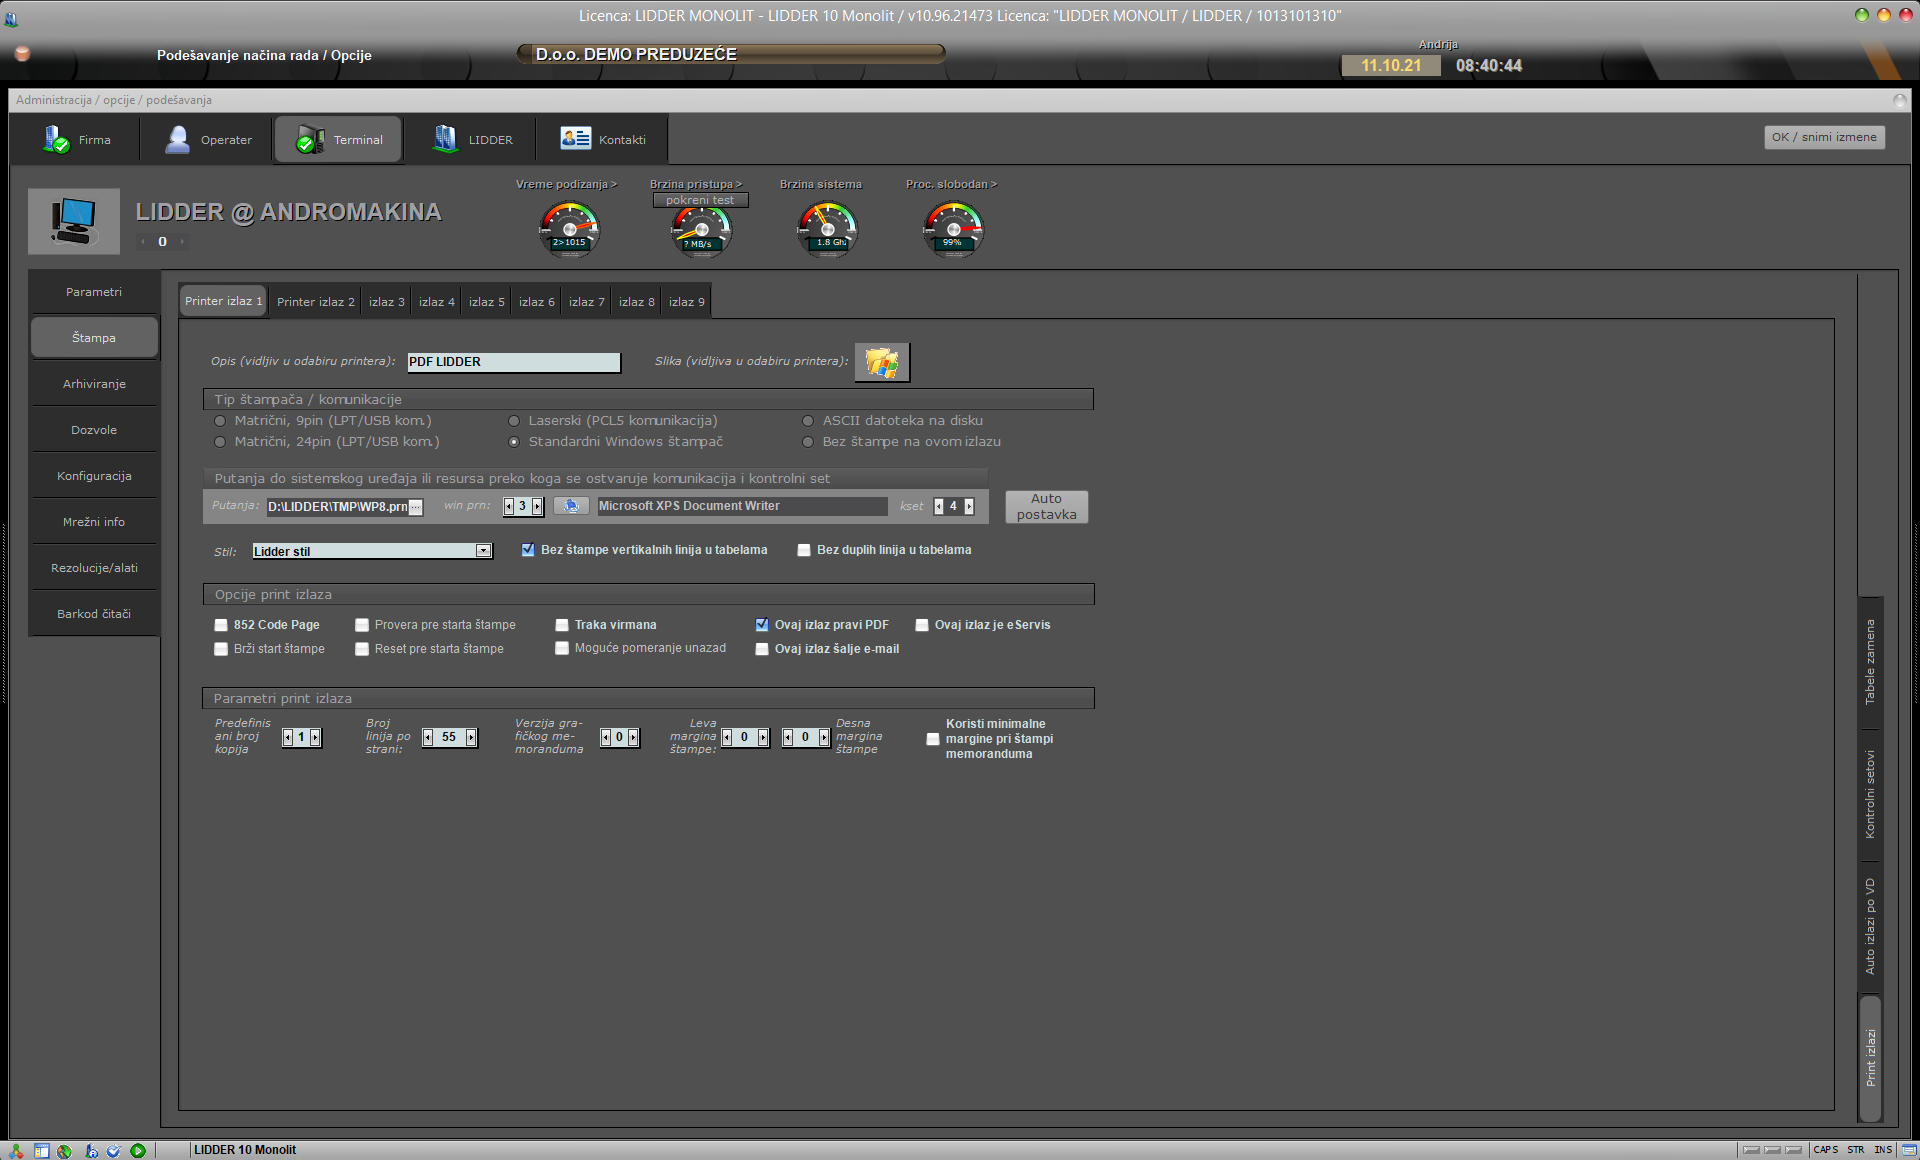The image size is (1920, 1160).
Task: Click pokreni test button
Action: coord(700,200)
